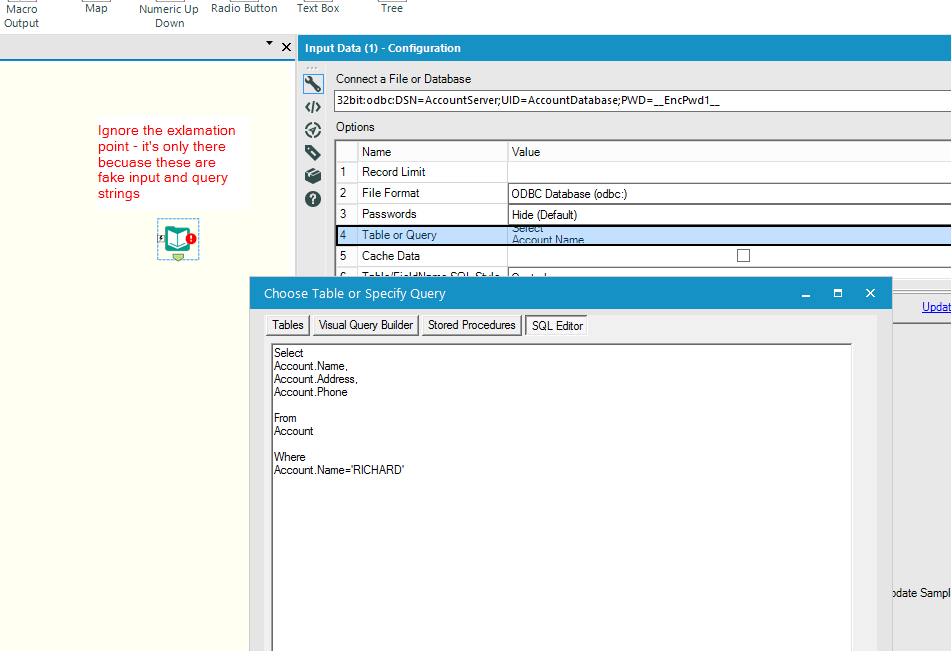Open the Stored Procedures tab
This screenshot has width=951, height=651.
[x=470, y=324]
